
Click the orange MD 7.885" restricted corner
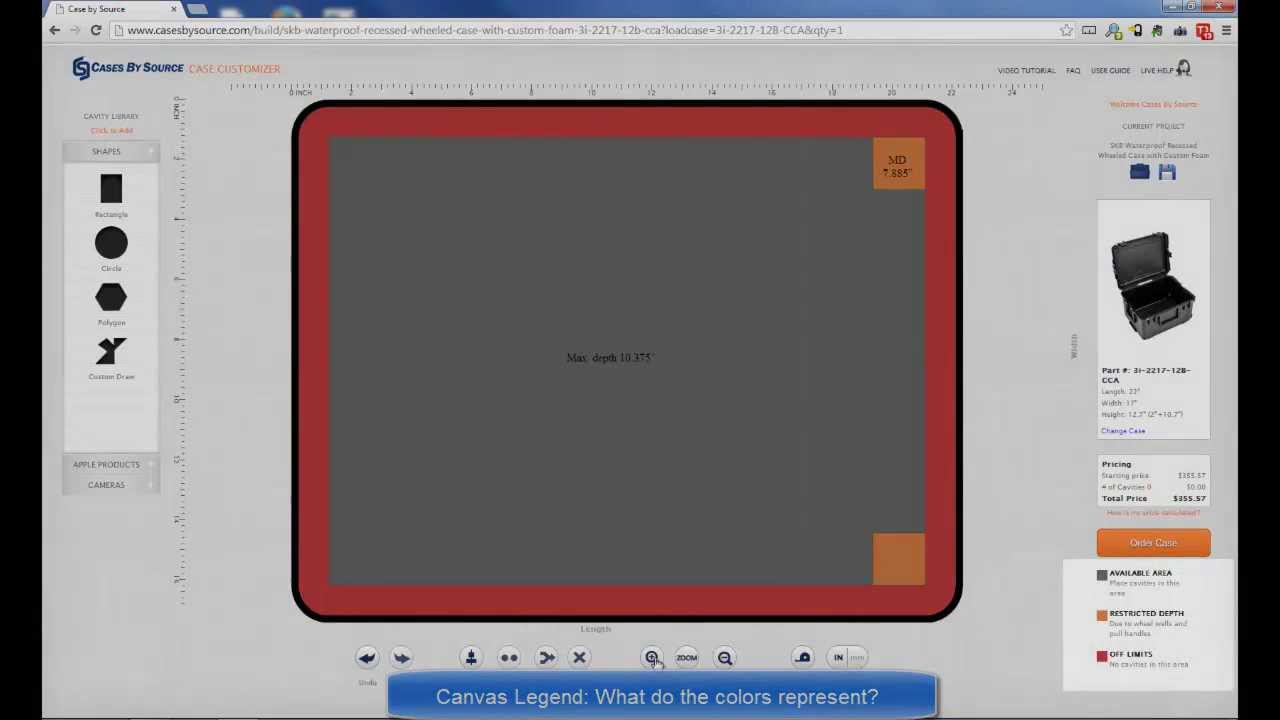(x=898, y=164)
